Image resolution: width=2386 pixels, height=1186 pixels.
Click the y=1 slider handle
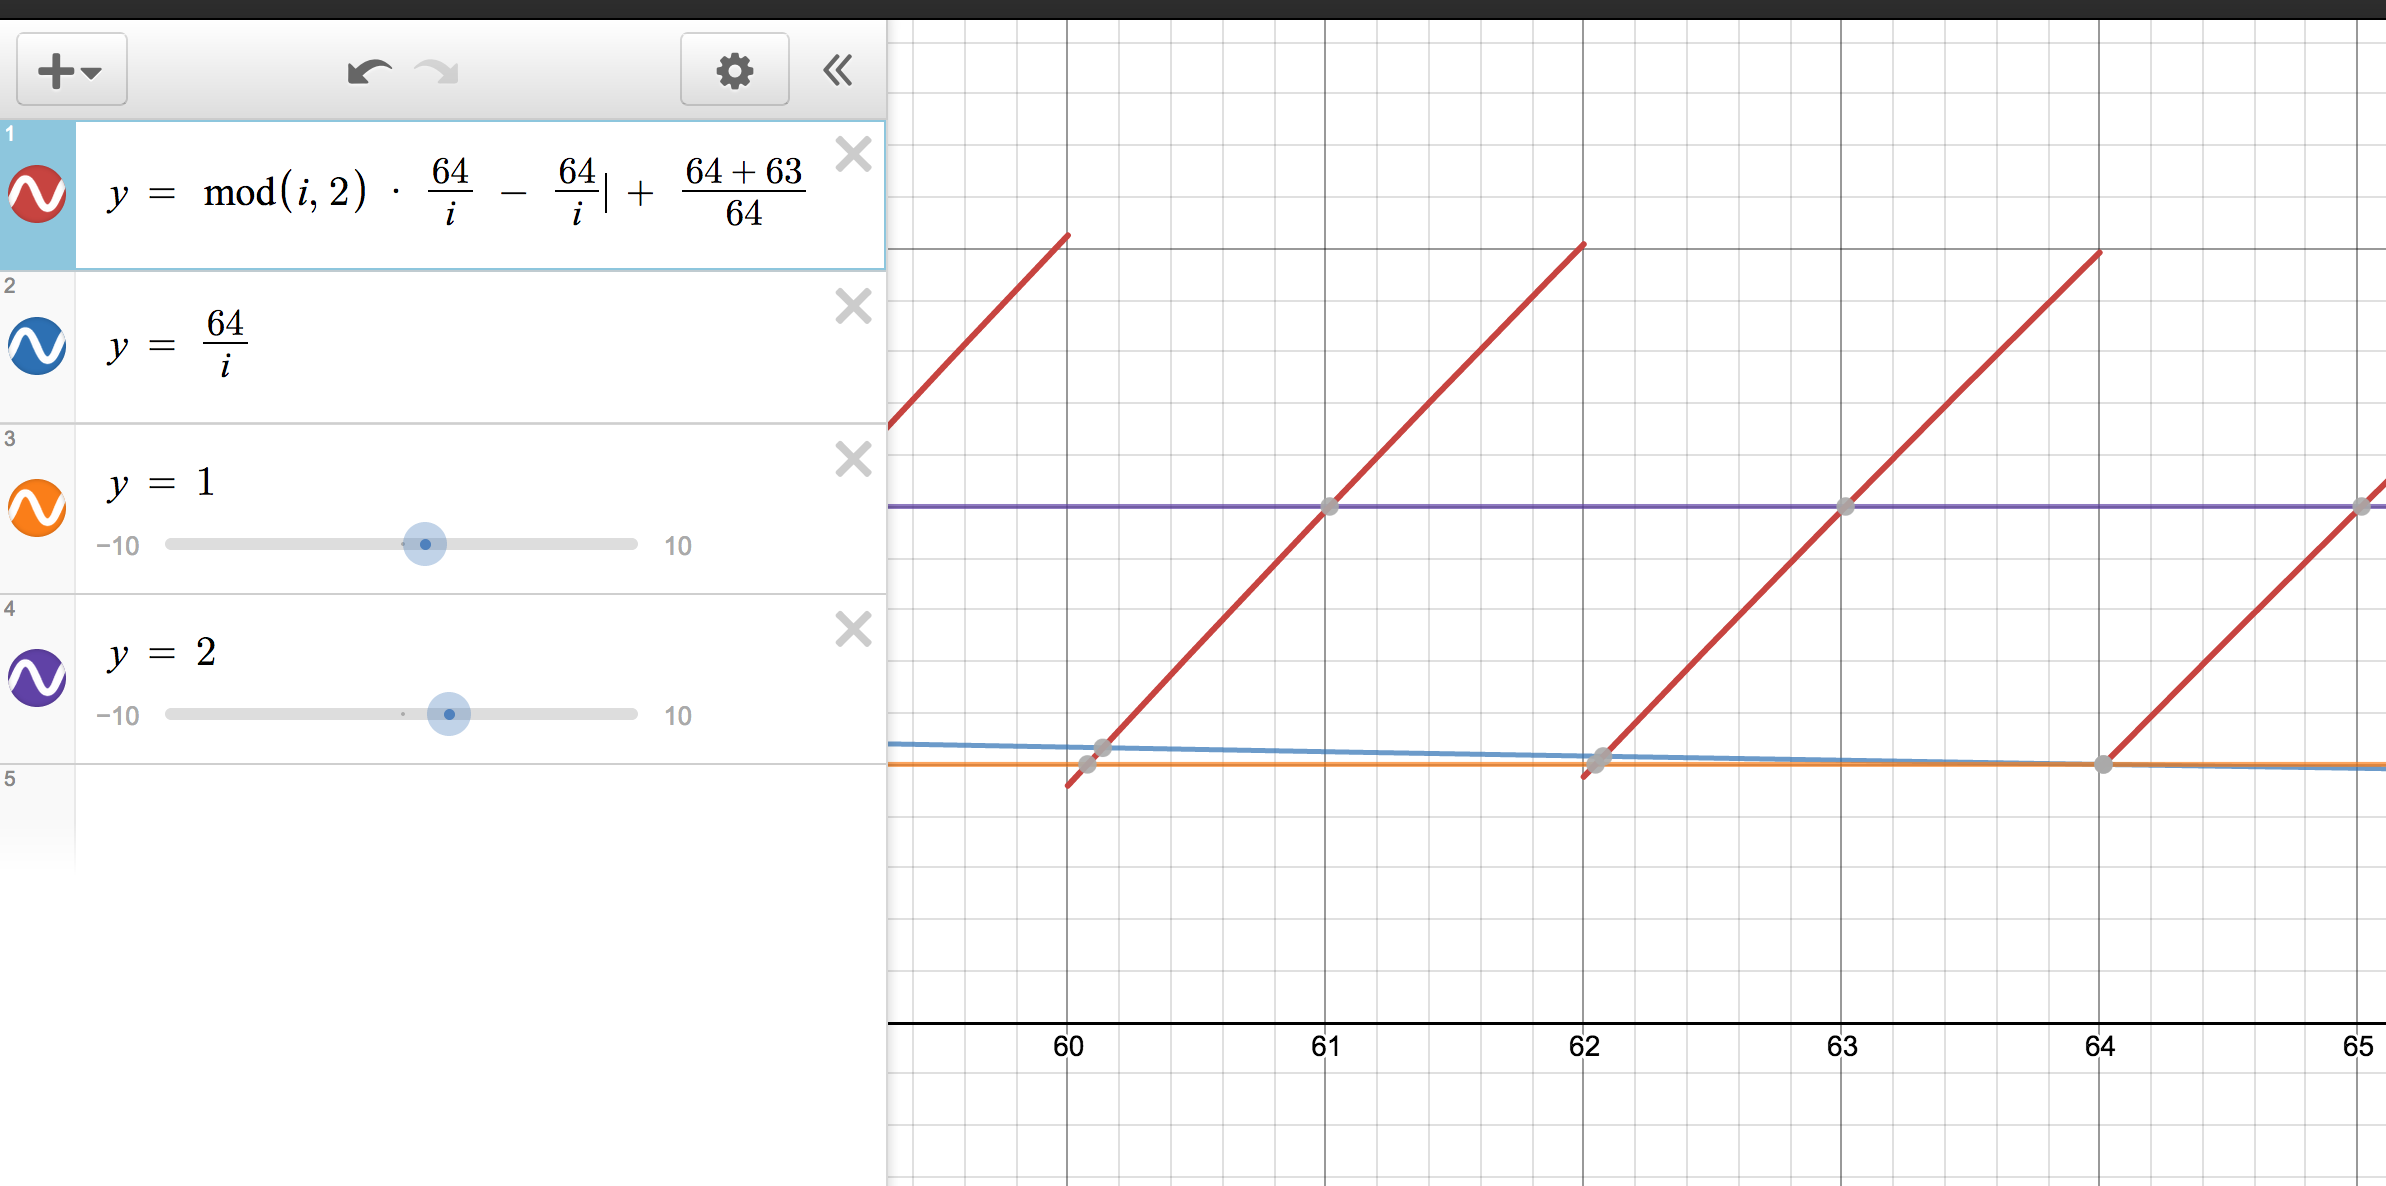[425, 544]
